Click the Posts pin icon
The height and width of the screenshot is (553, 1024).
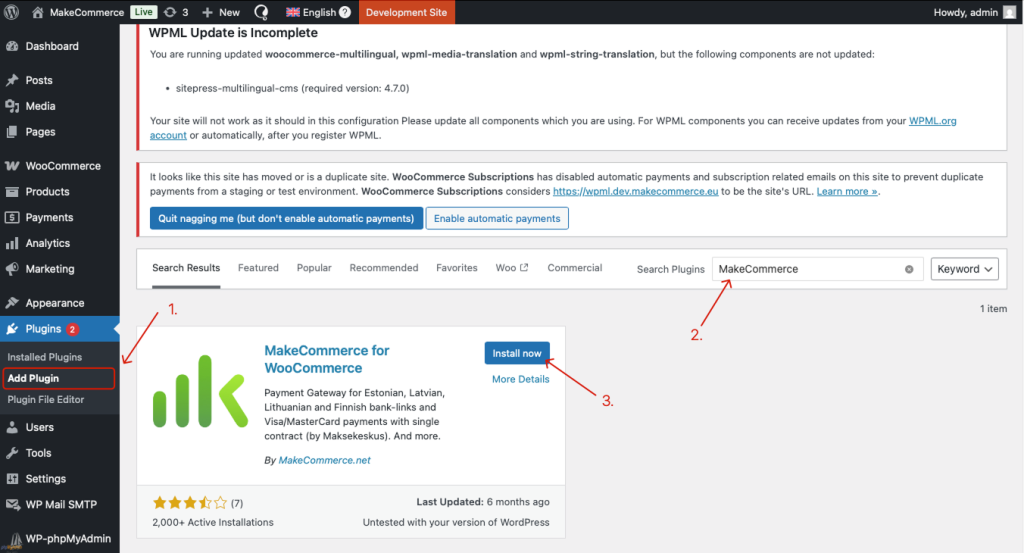pyautogui.click(x=12, y=80)
